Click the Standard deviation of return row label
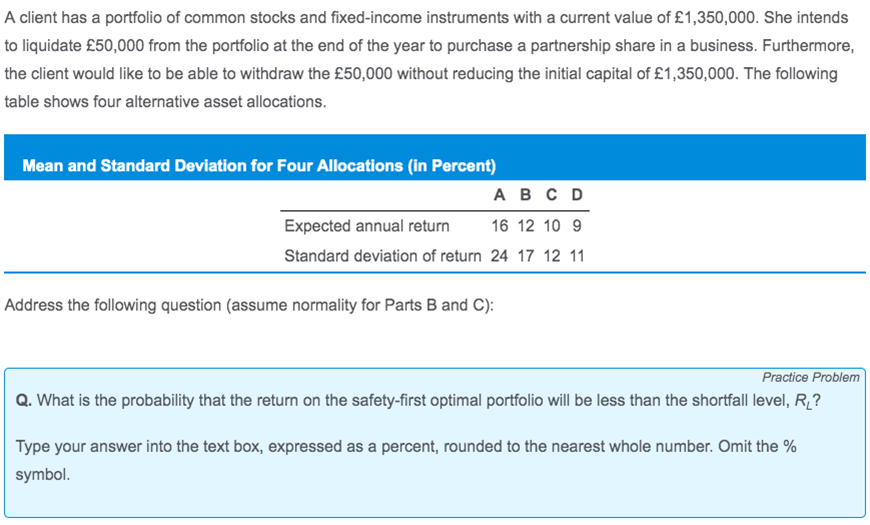 [x=383, y=256]
